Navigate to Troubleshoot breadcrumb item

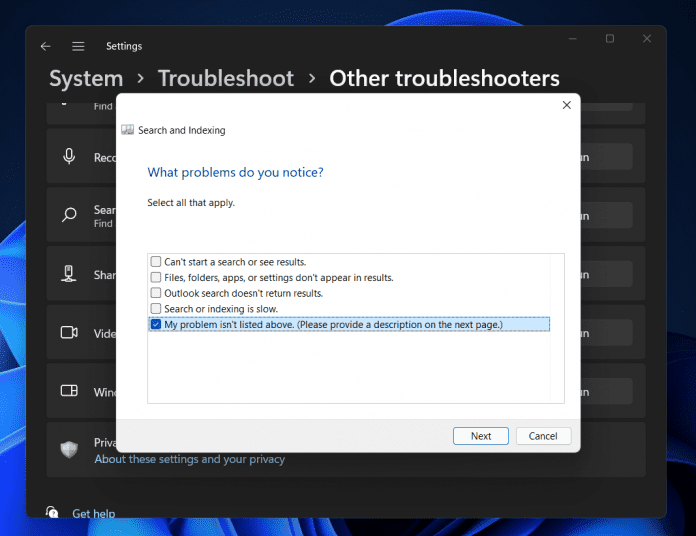226,78
